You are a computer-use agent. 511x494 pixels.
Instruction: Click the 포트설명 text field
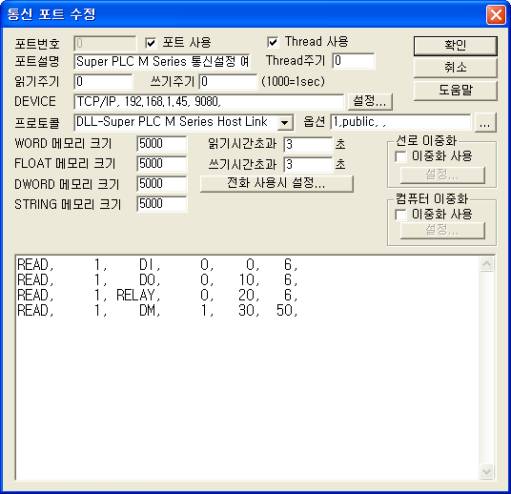pos(162,62)
